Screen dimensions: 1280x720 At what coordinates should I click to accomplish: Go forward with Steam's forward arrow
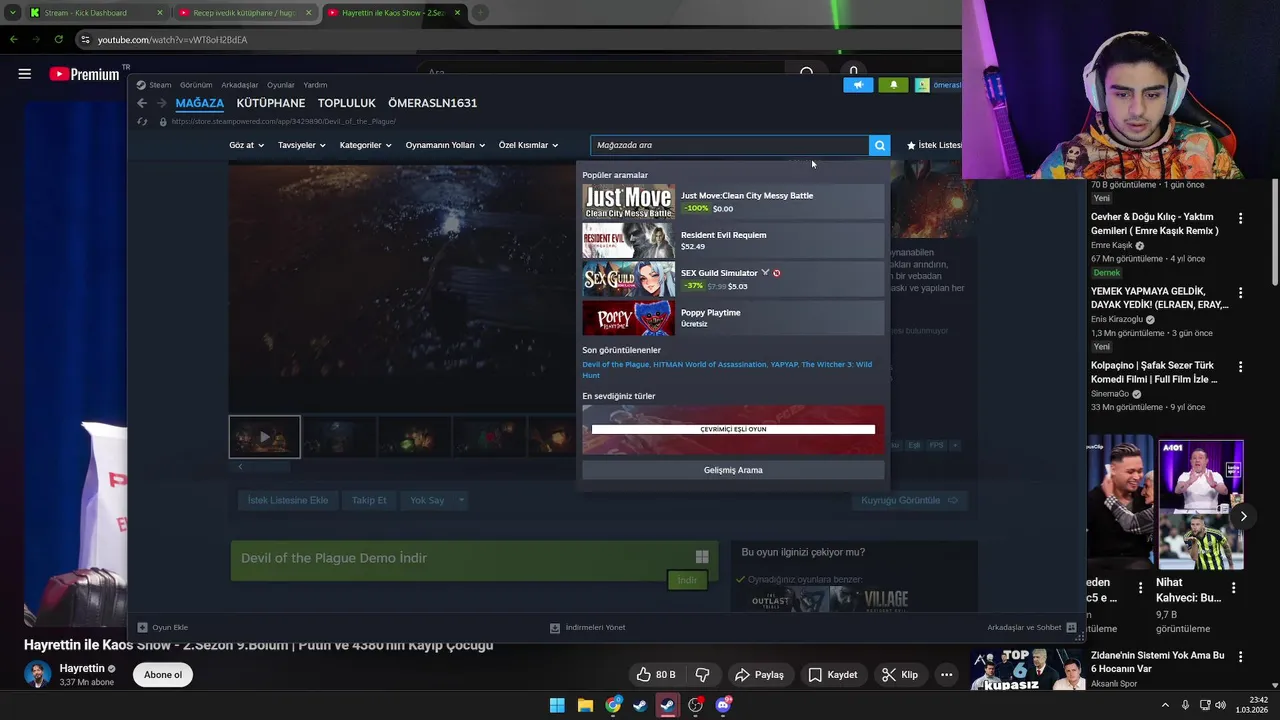coord(160,103)
